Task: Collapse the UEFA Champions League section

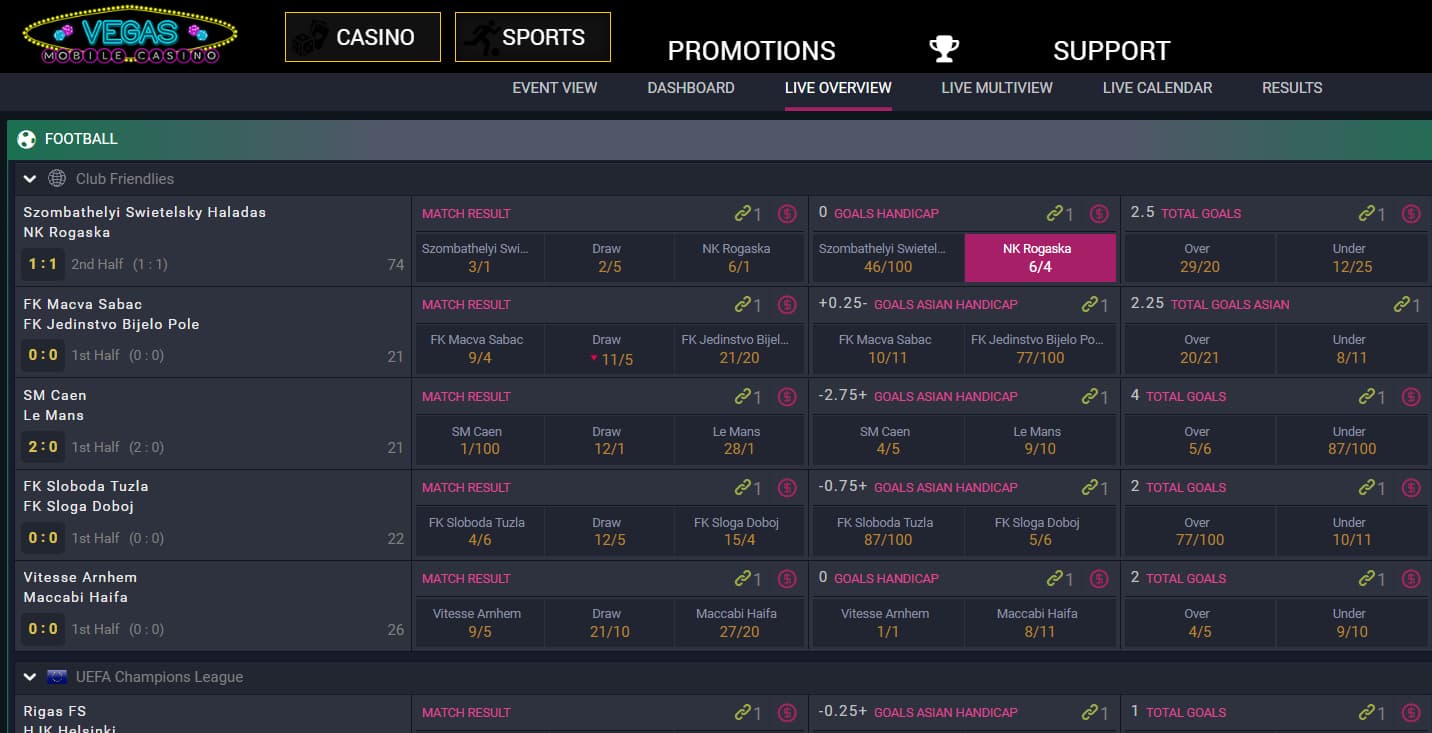Action: point(30,677)
